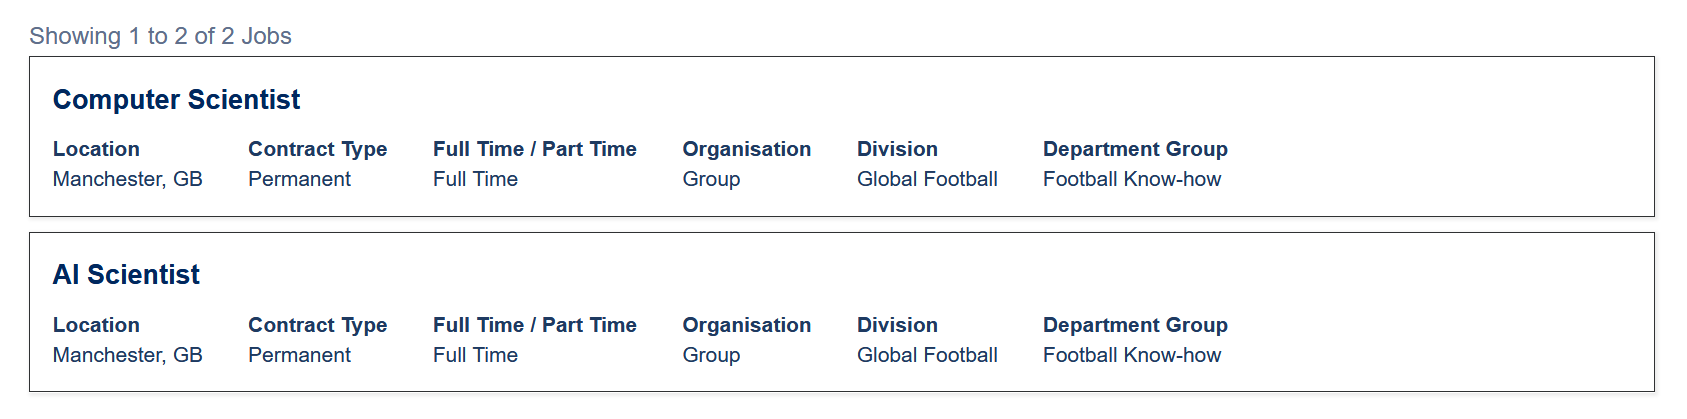This screenshot has width=1687, height=419.
Task: Click Full Time value in AI Scientist card
Action: [x=475, y=355]
